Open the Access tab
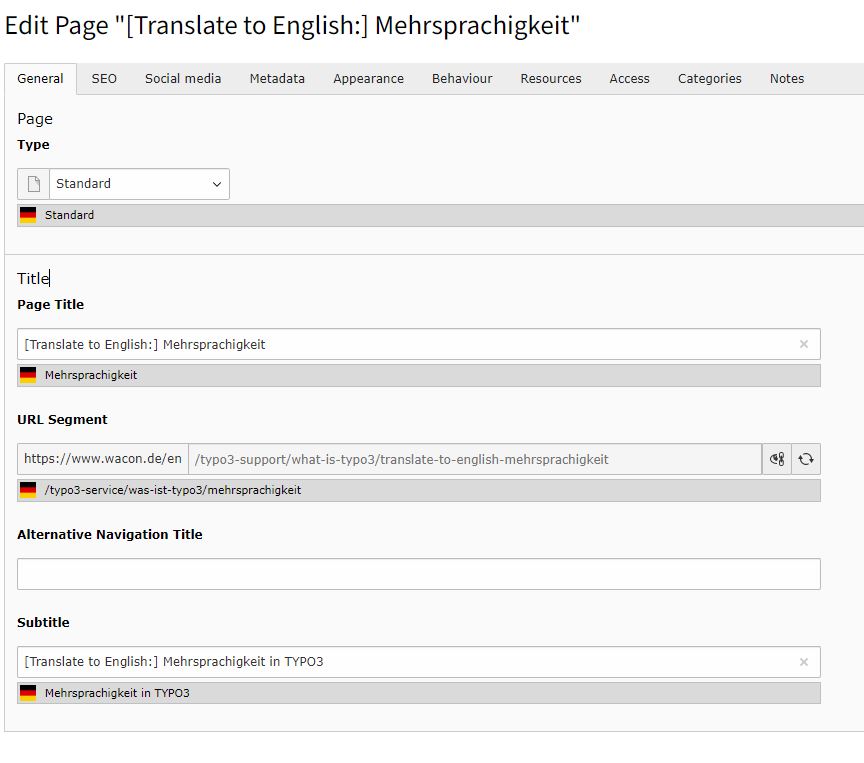Screen dimensions: 864x763 click(629, 79)
